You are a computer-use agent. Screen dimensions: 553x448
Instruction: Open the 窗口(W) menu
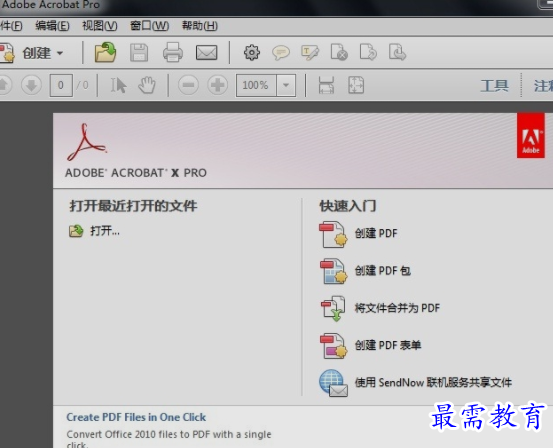pyautogui.click(x=149, y=26)
